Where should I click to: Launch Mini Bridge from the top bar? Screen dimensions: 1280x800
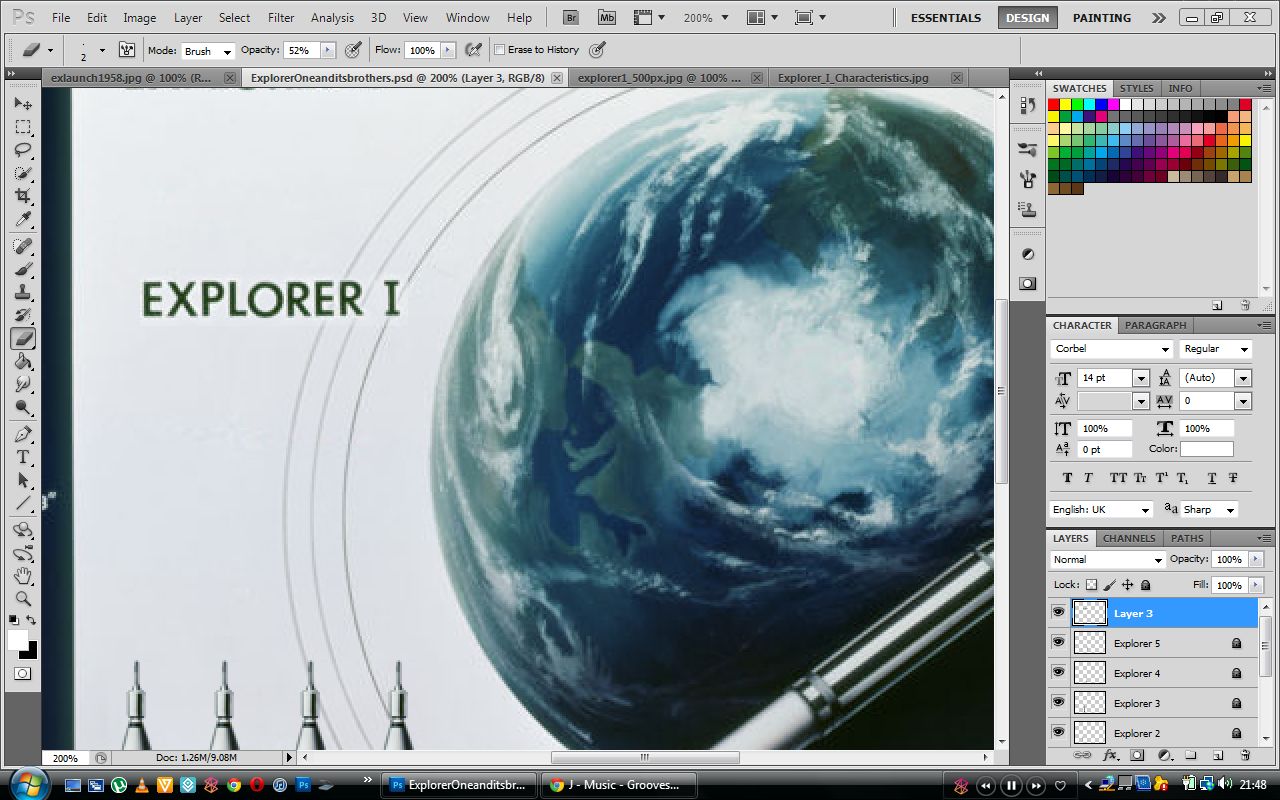point(607,17)
